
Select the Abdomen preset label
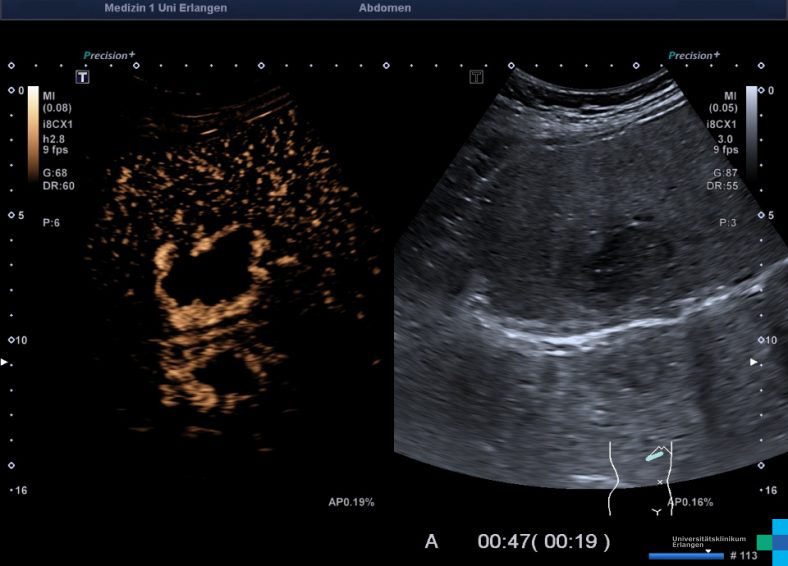pos(384,8)
